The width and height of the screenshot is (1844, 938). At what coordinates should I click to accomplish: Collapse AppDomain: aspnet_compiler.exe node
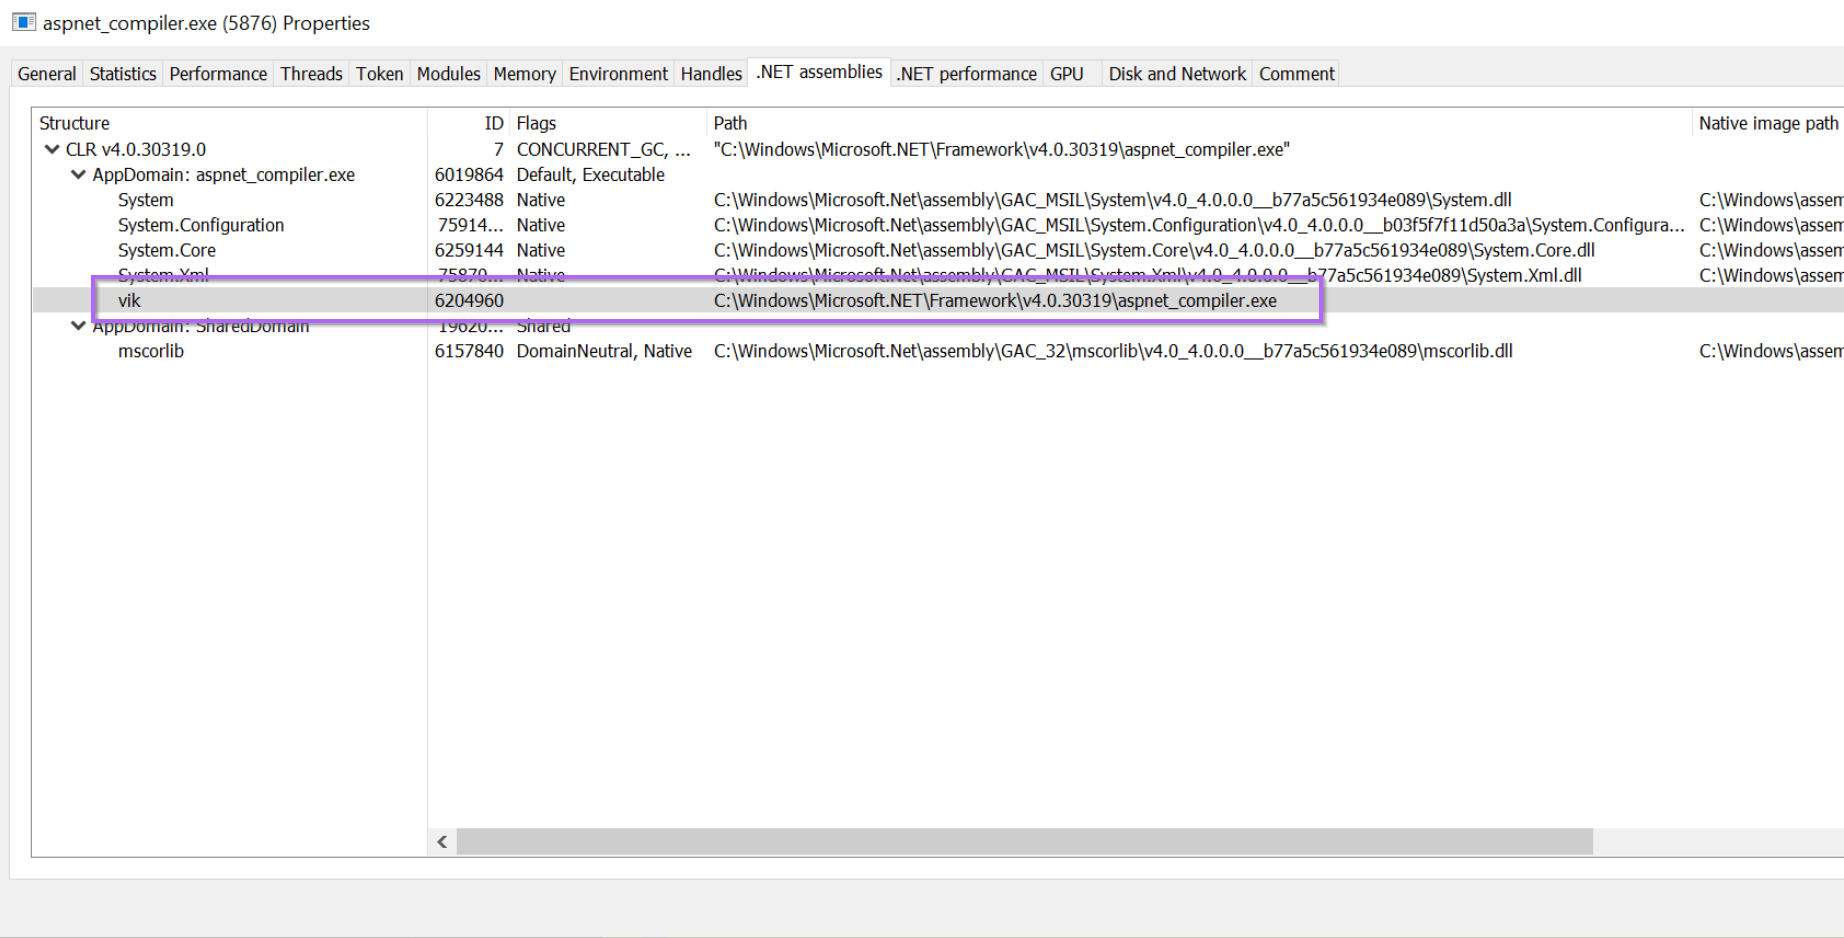click(x=78, y=174)
